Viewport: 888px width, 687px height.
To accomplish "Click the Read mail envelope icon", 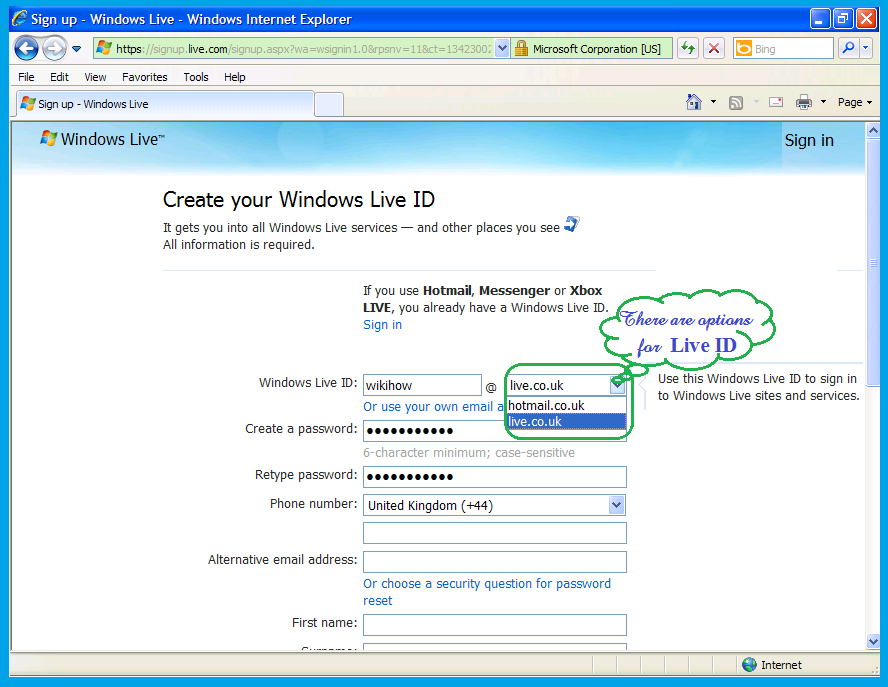I will click(775, 102).
